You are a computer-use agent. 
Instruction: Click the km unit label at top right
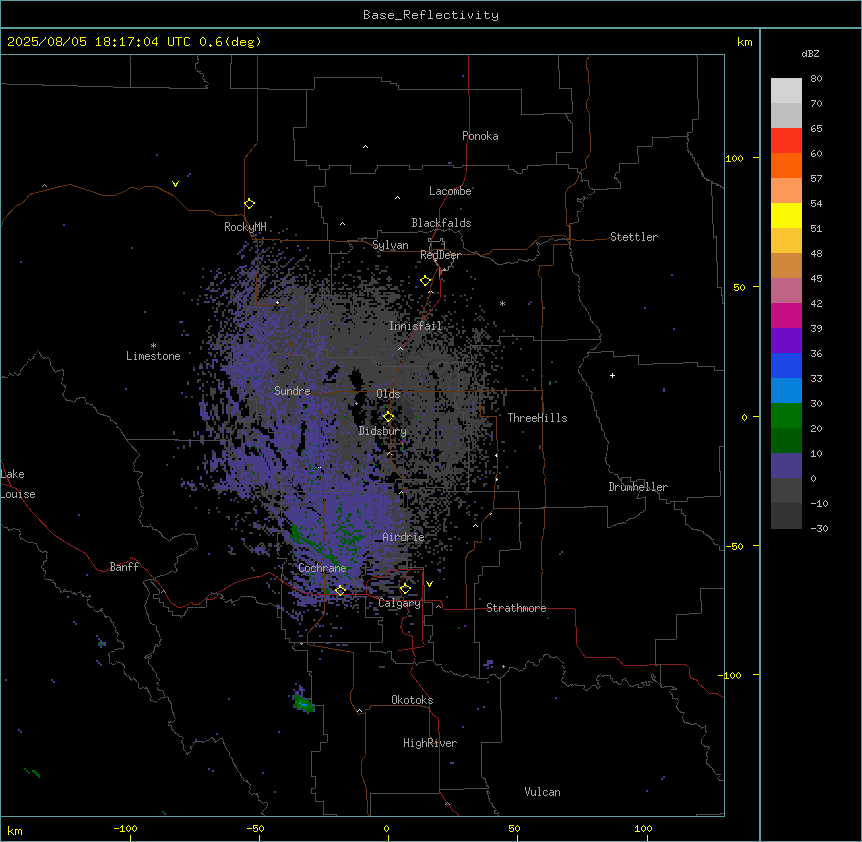[x=744, y=42]
